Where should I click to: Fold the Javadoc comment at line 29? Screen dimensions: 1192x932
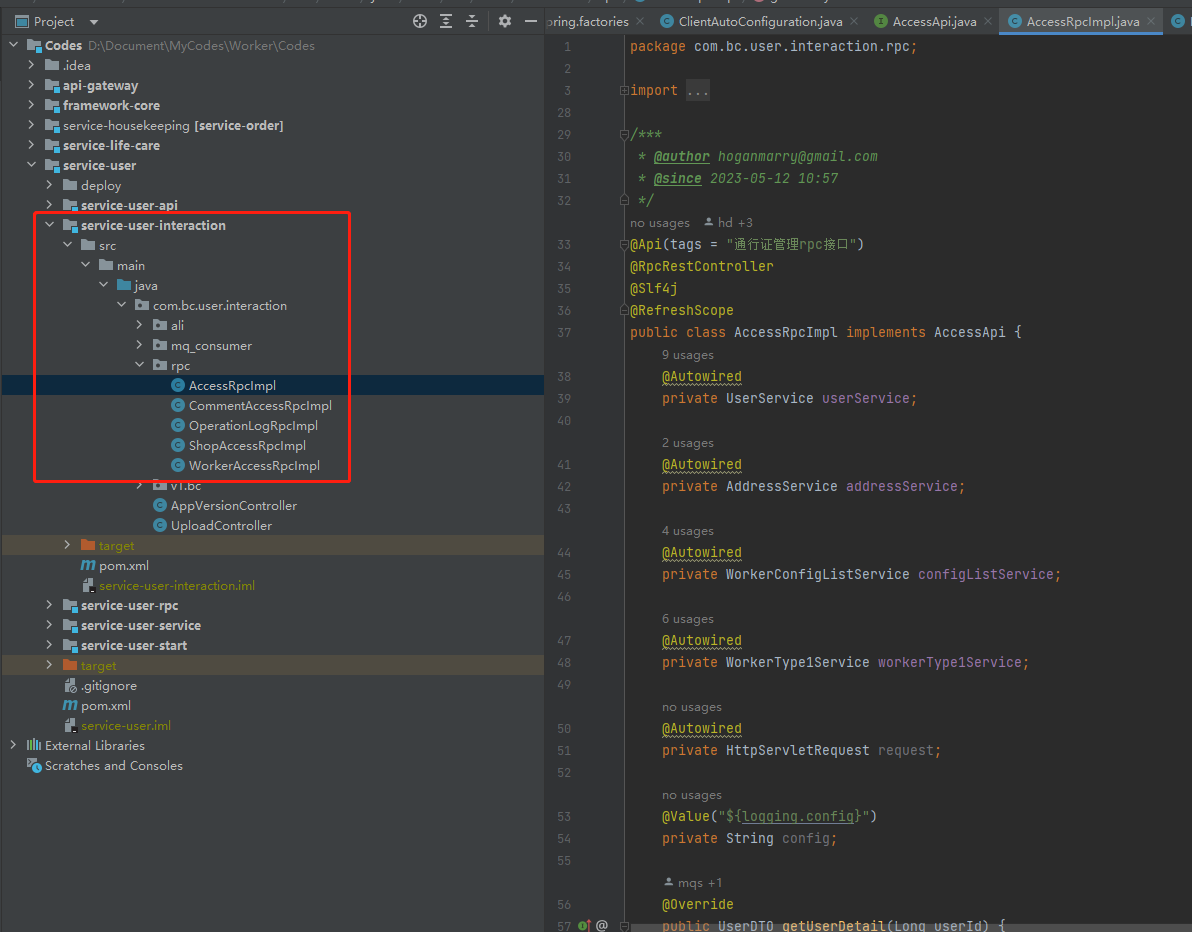tap(624, 135)
